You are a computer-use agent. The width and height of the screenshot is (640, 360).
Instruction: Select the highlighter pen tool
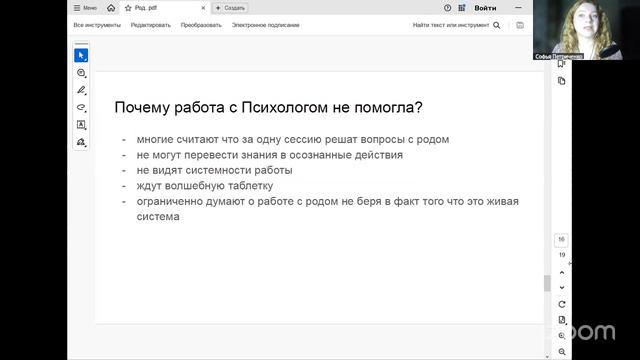81,90
